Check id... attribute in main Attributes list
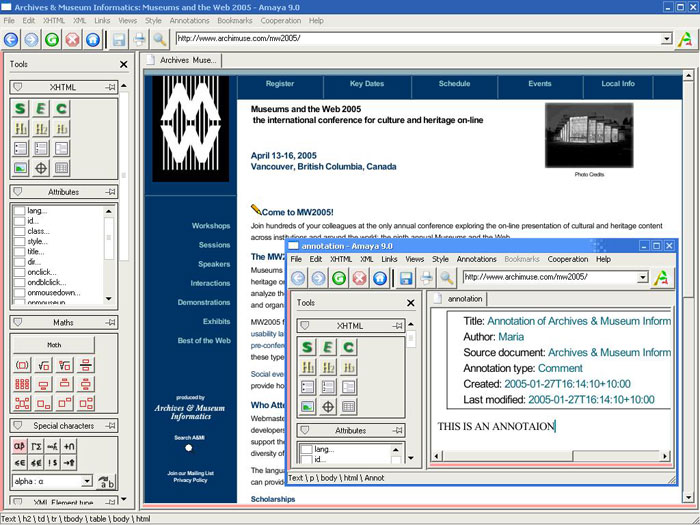The image size is (700, 525). pyautogui.click(x=19, y=221)
